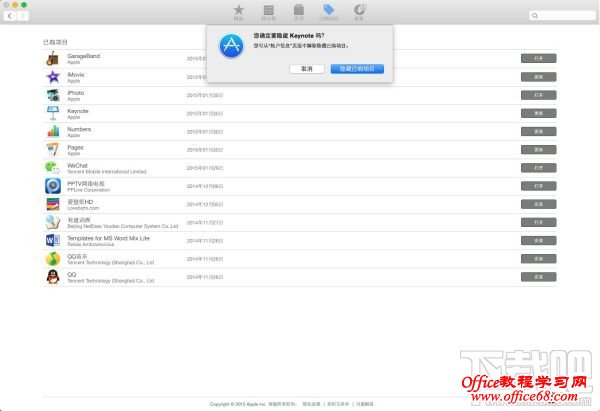Viewport: 600px width, 411px height.
Task: Click the gray button in 有道词典 row
Action: point(538,222)
